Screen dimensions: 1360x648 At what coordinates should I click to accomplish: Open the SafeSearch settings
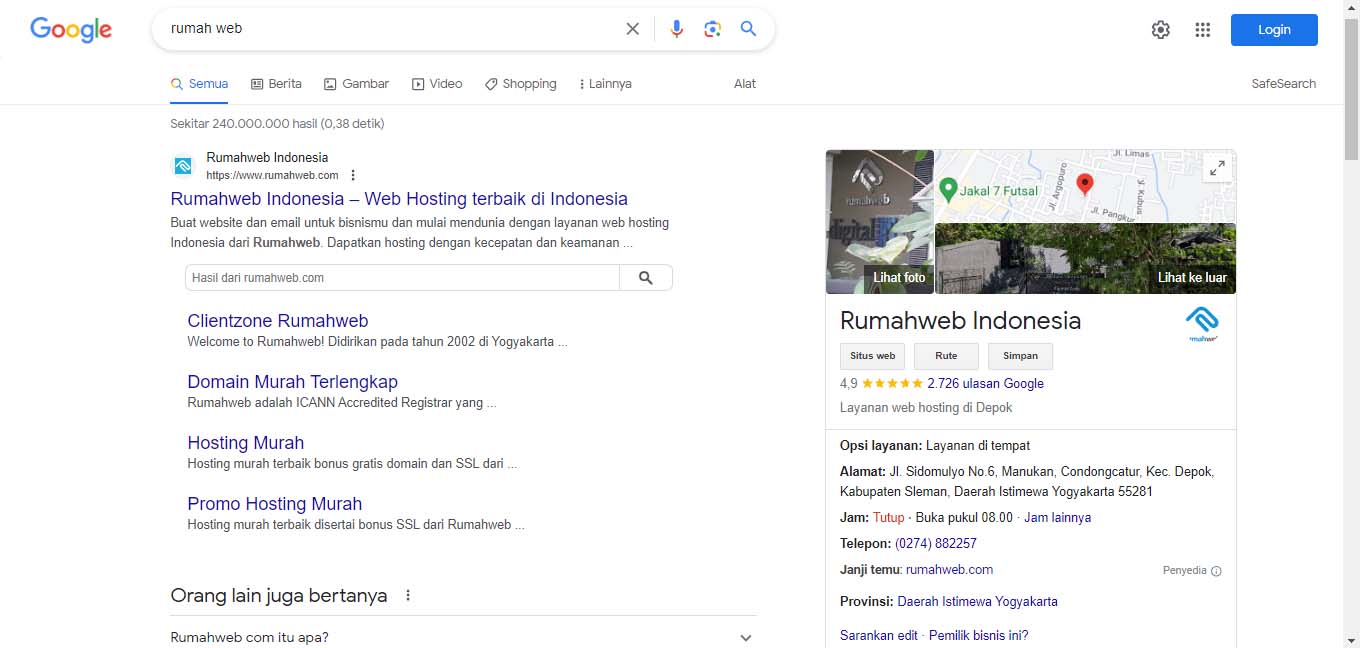pos(1284,84)
